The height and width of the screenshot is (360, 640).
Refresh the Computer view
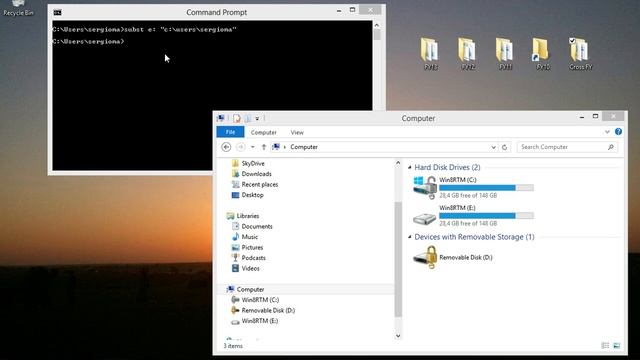504,147
